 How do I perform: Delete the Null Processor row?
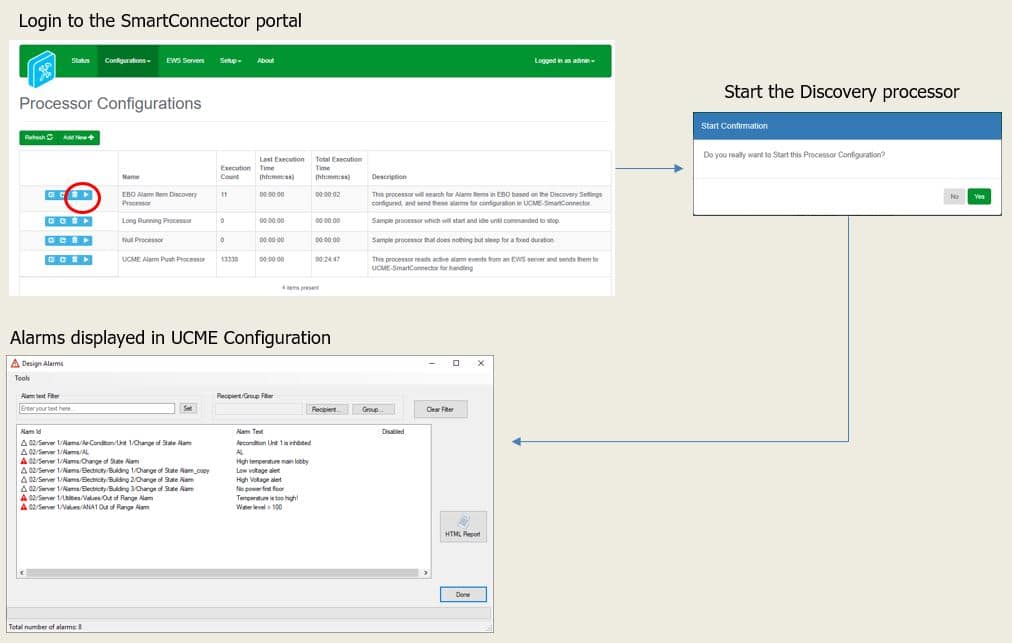click(74, 240)
